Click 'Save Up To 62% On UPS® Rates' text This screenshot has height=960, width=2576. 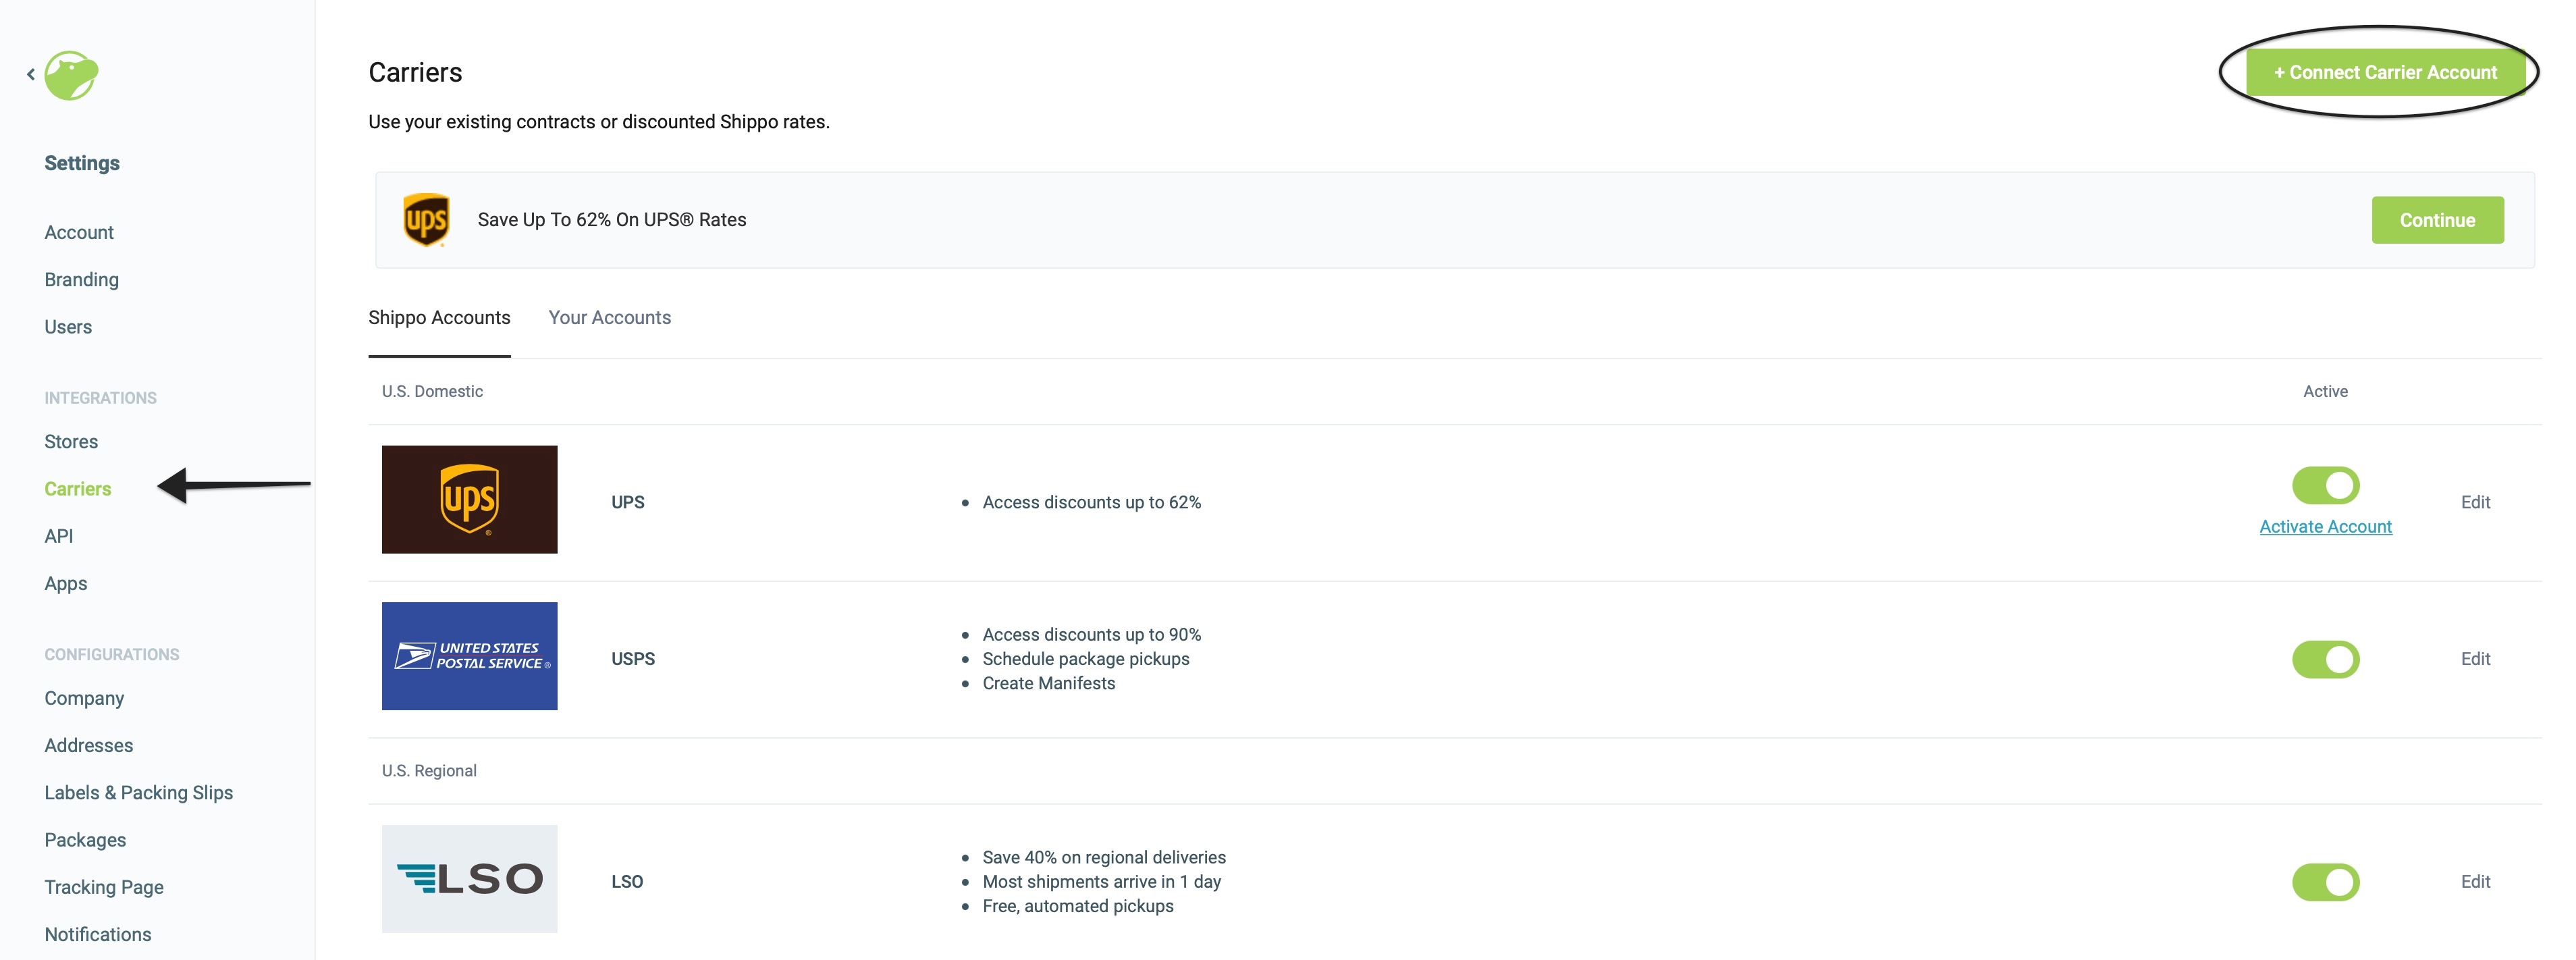click(612, 220)
